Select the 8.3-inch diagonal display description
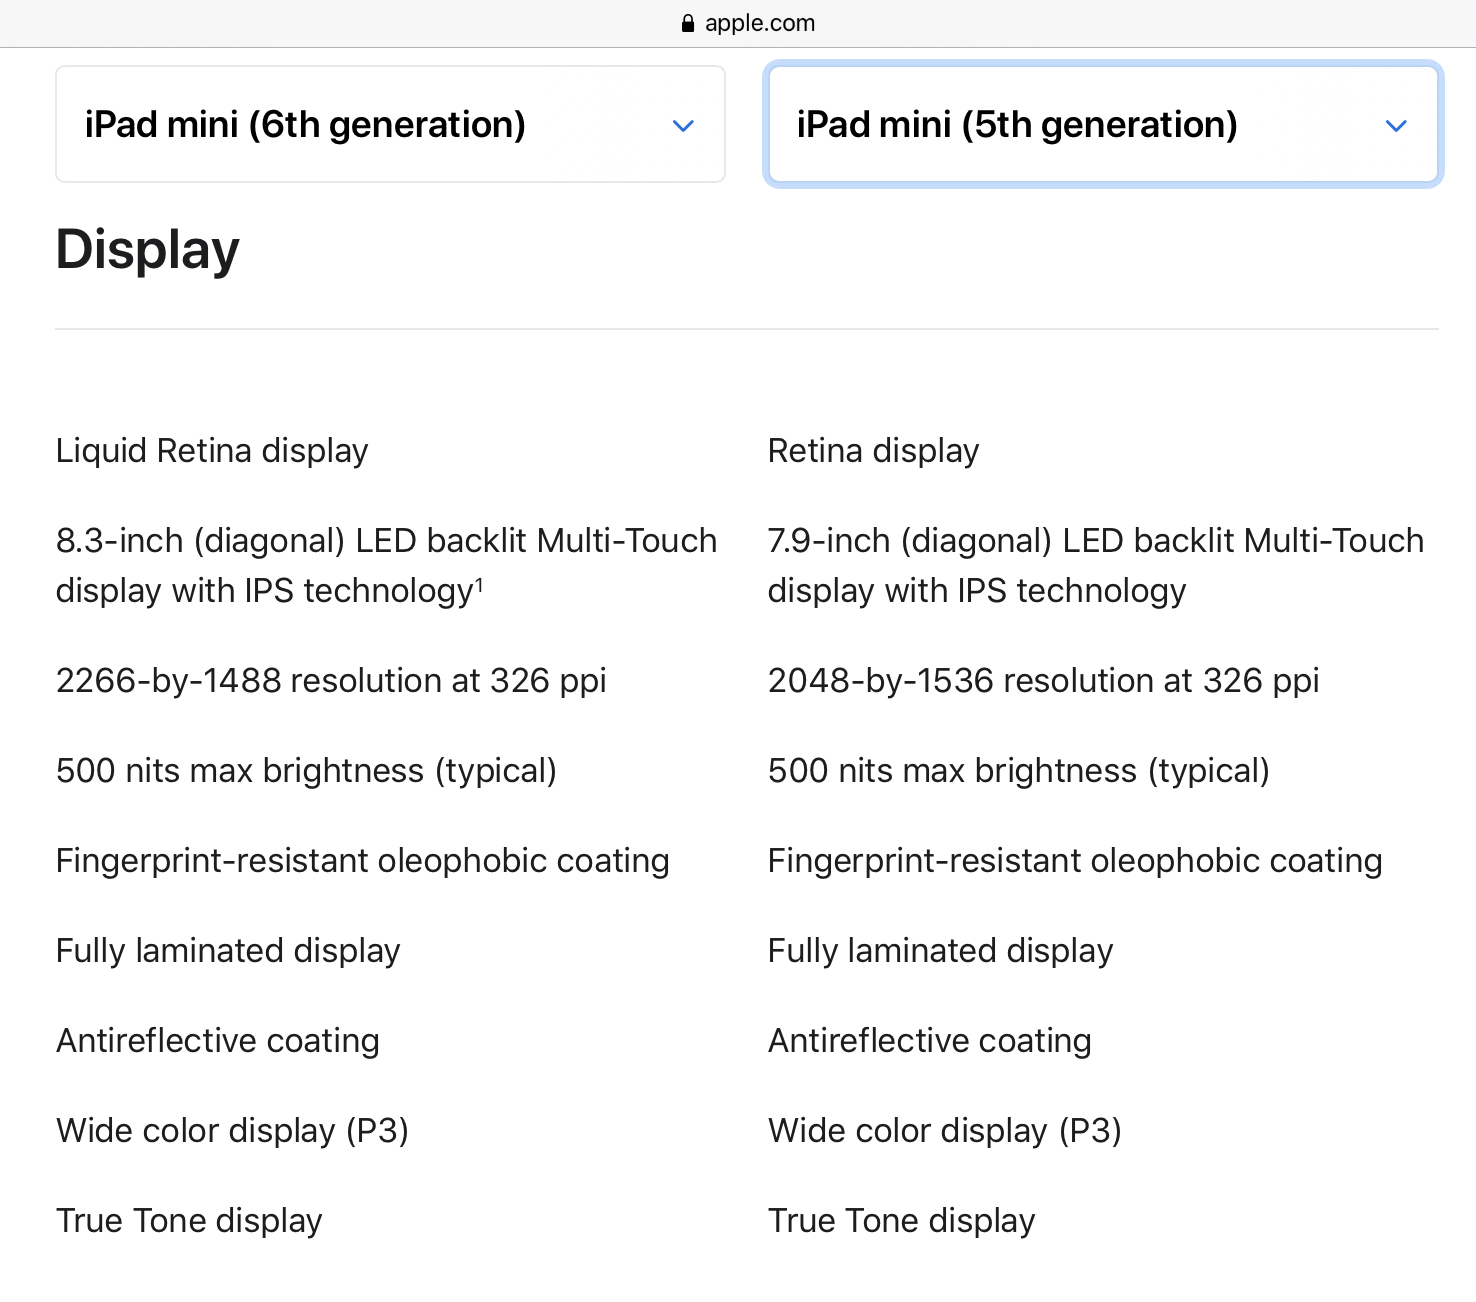The image size is (1476, 1302). tap(386, 565)
